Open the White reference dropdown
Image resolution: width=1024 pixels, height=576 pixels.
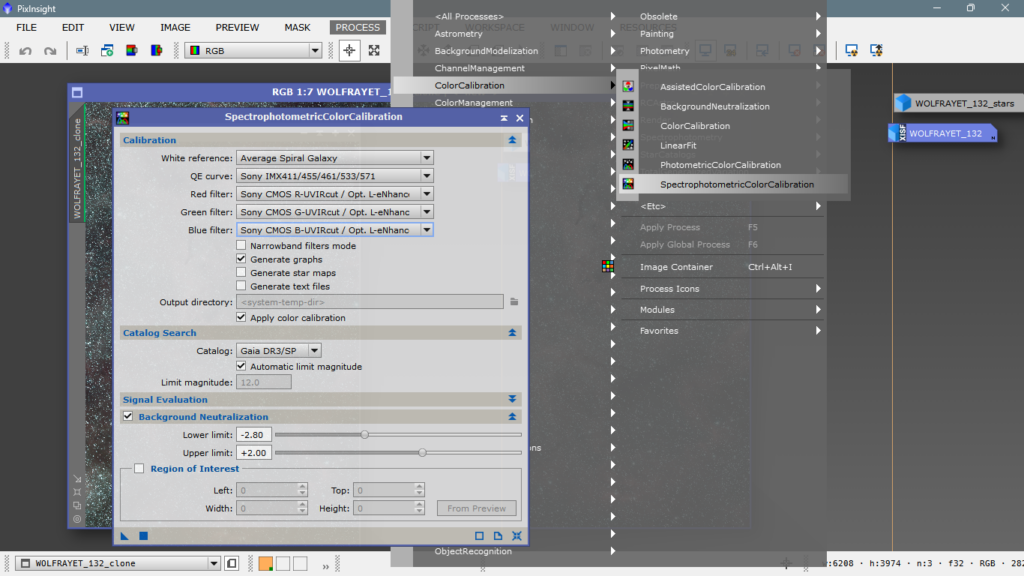(335, 158)
